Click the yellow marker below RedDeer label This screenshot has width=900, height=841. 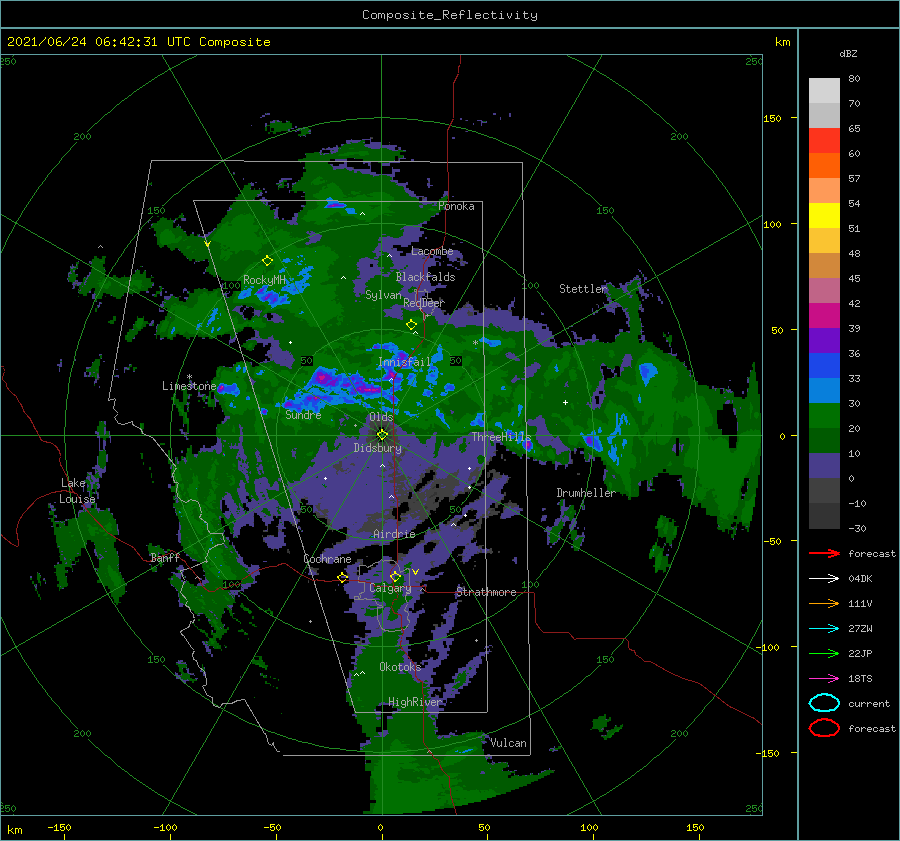[412, 325]
